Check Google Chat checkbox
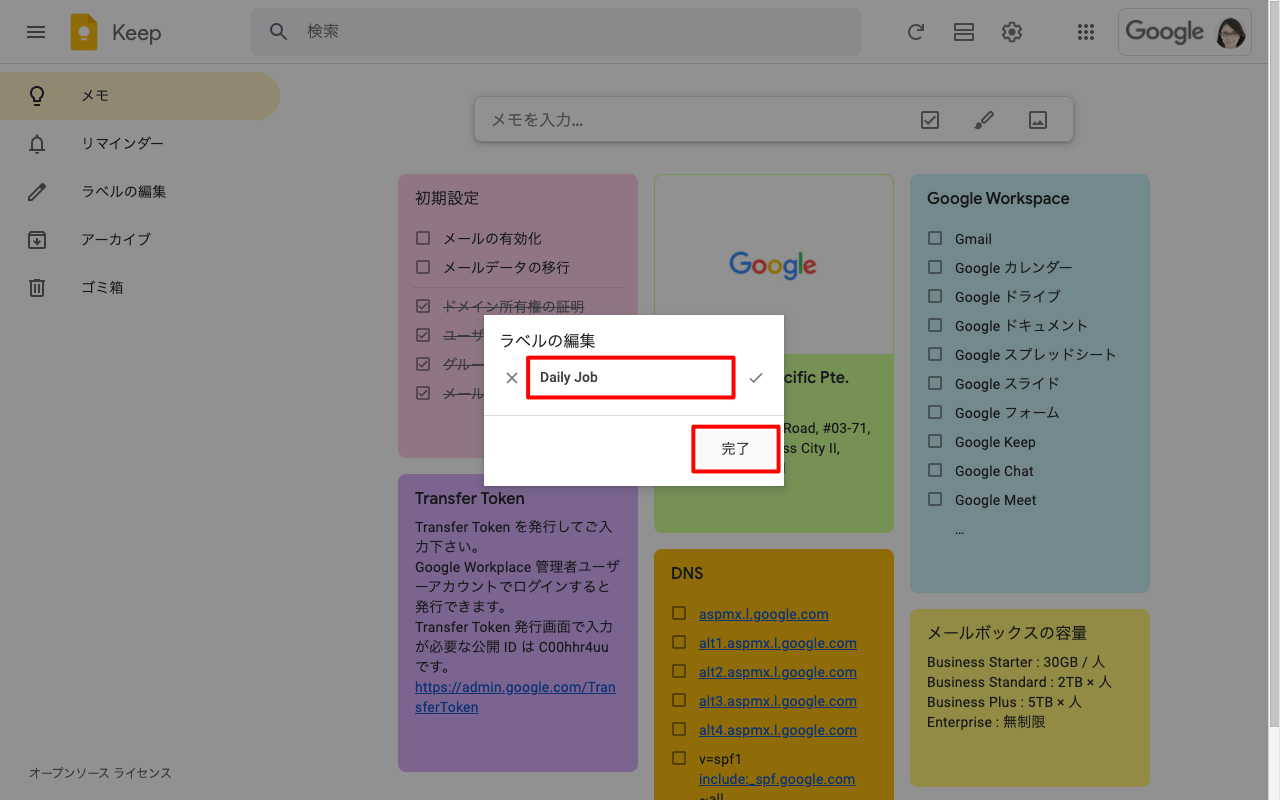This screenshot has height=800, width=1280. tap(935, 470)
